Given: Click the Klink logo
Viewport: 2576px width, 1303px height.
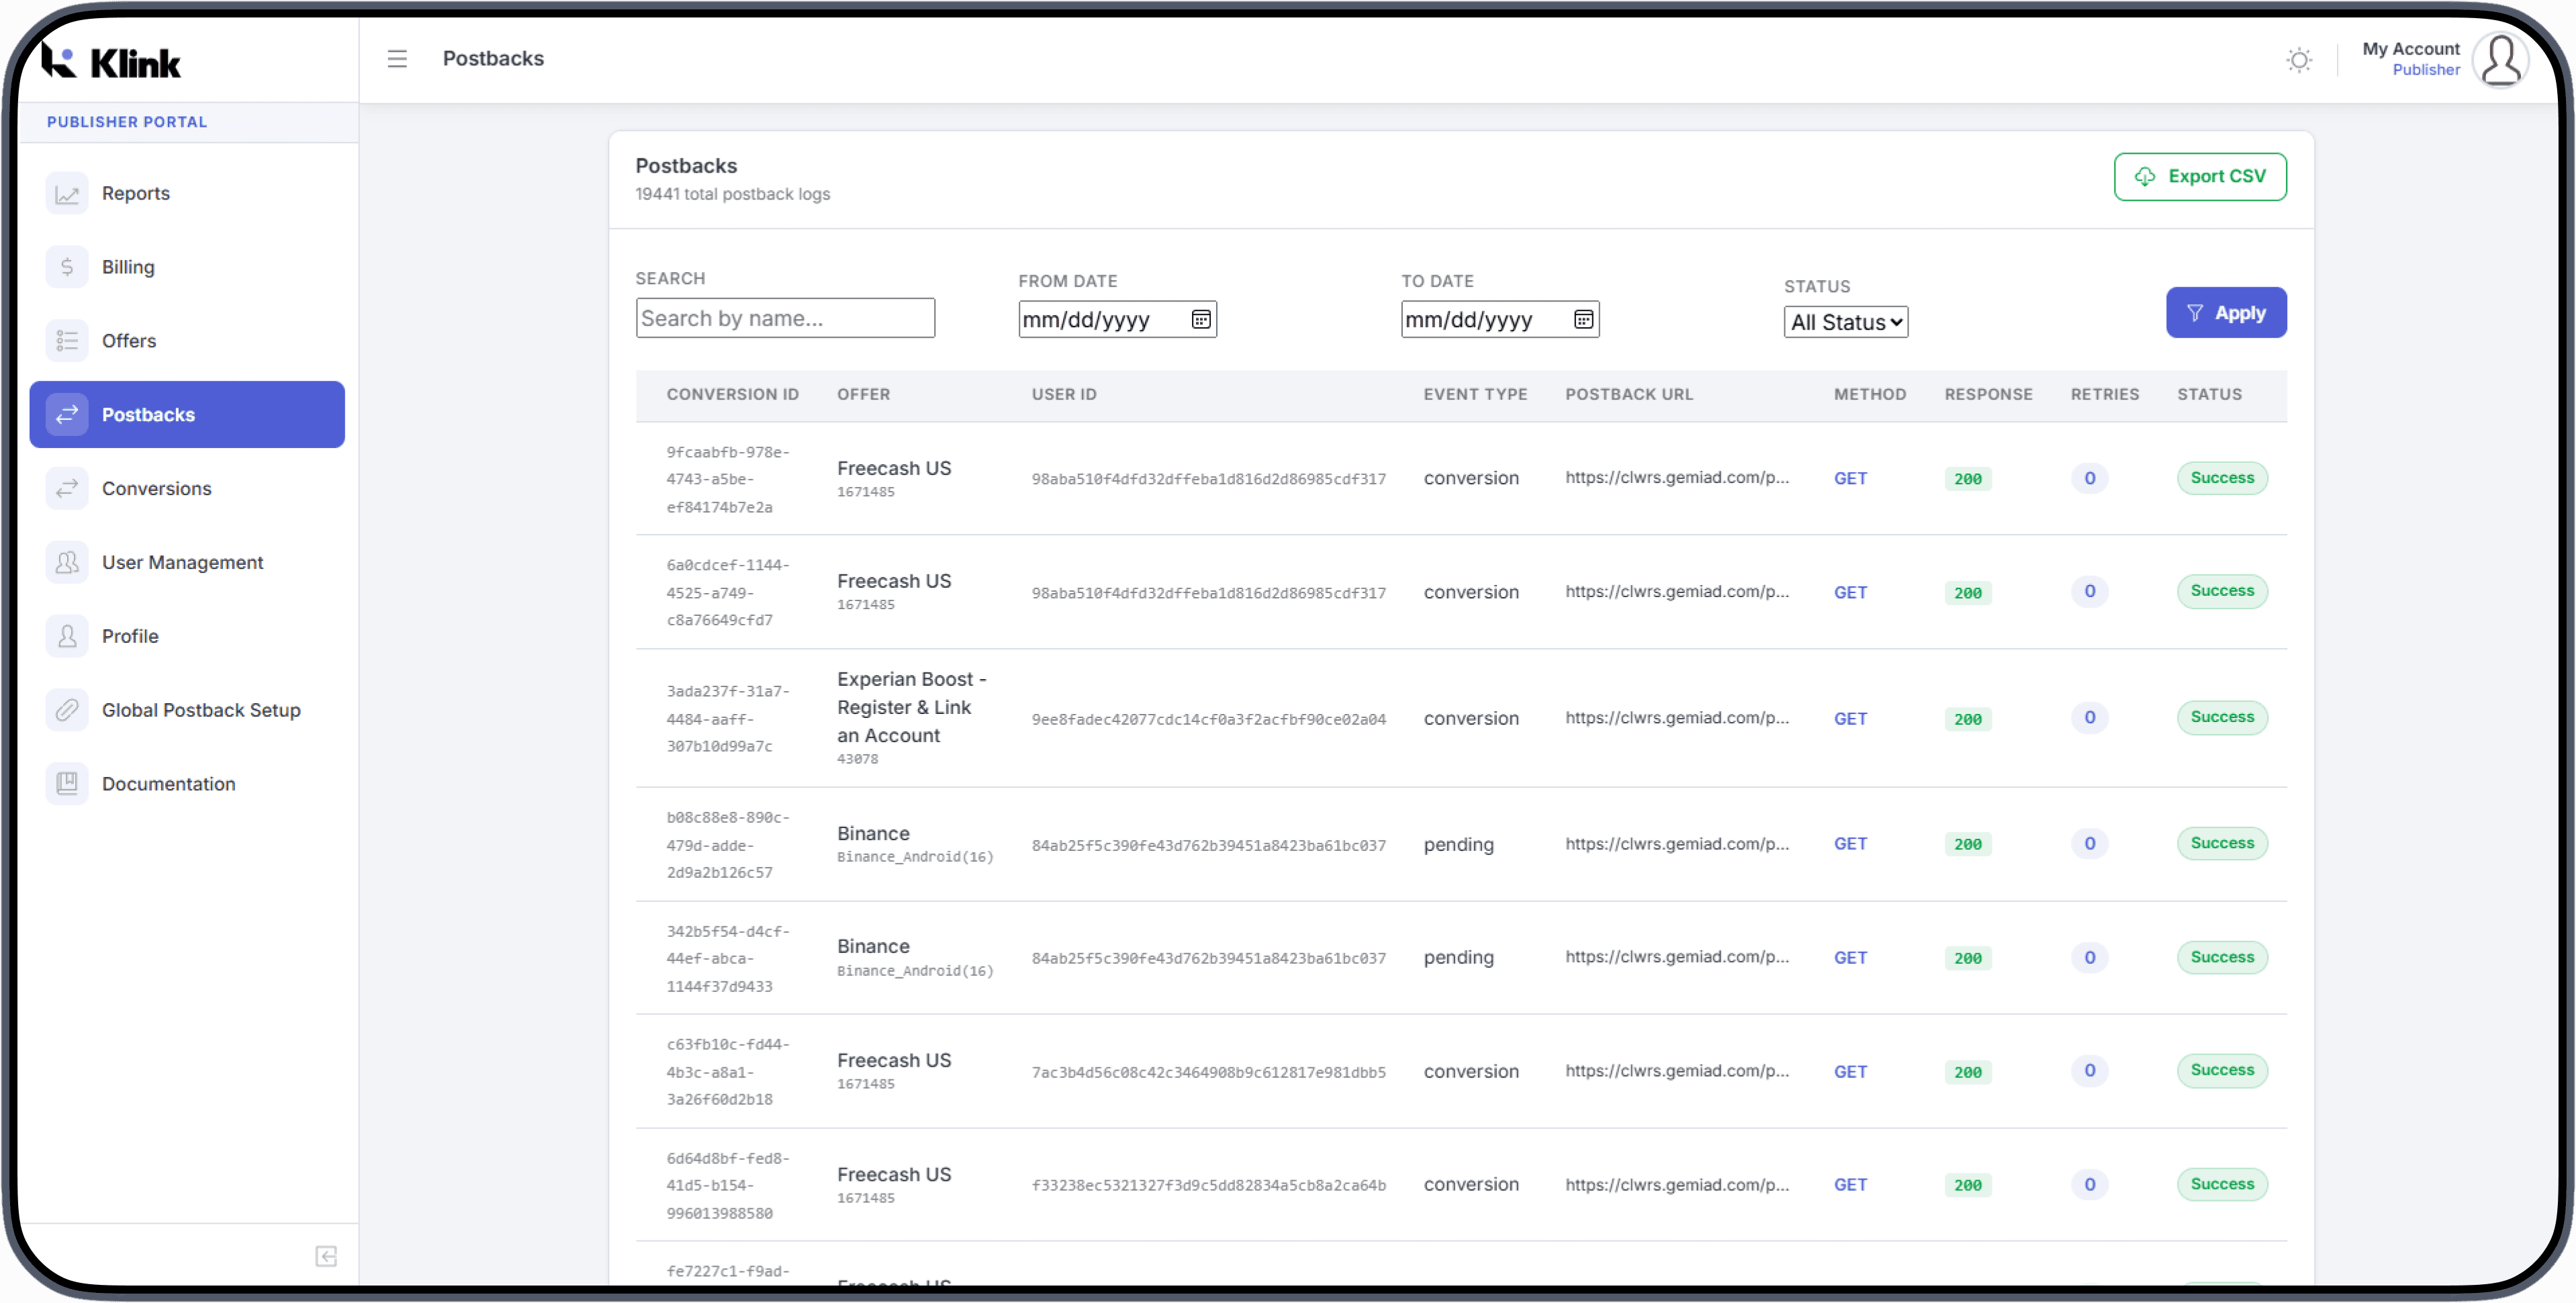Looking at the screenshot, I should [112, 62].
